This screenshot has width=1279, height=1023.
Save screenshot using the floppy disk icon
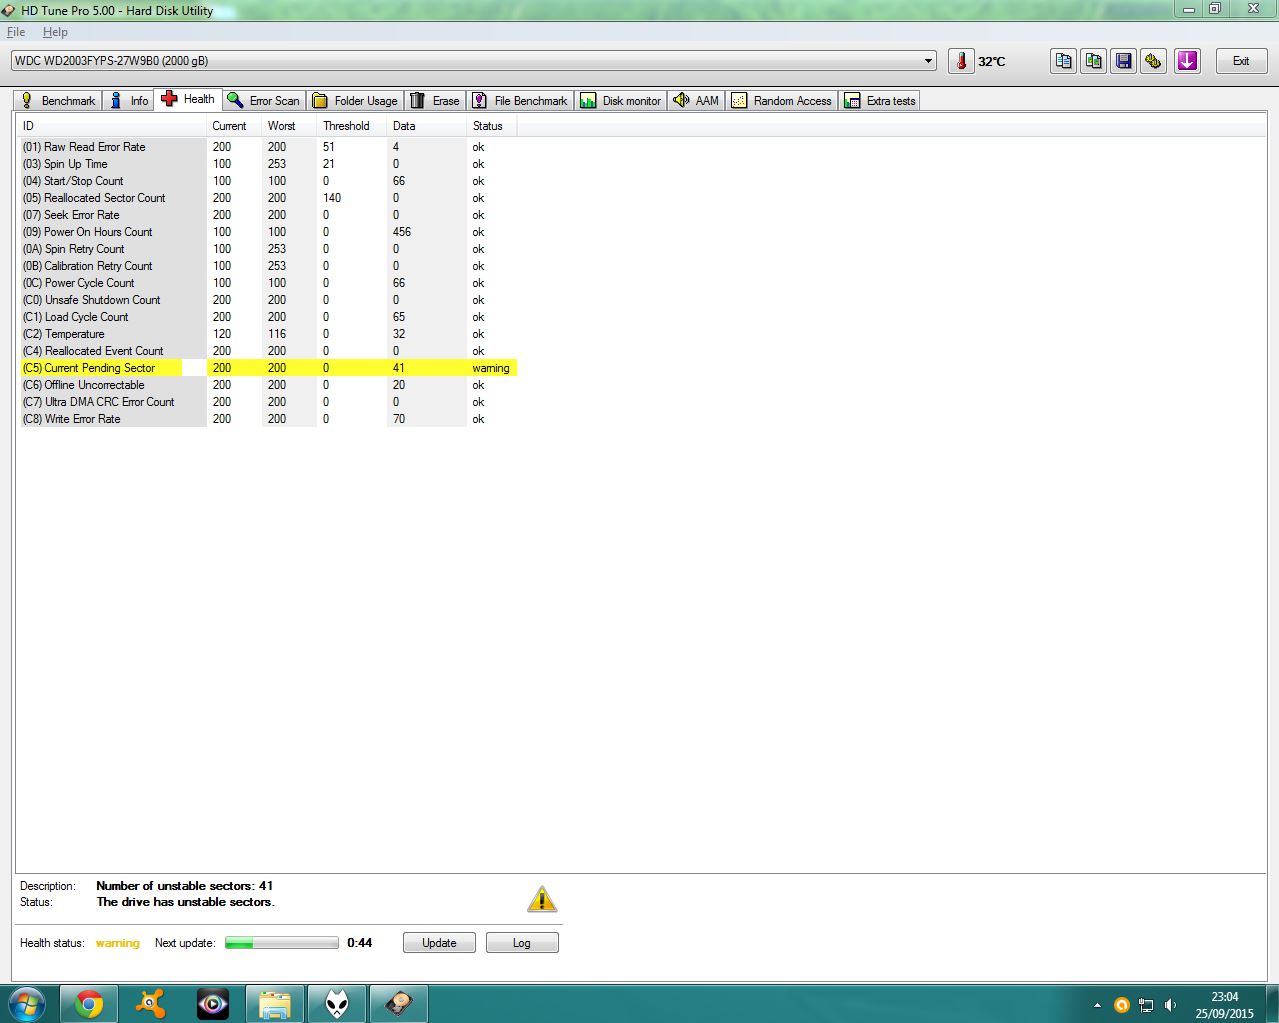click(1124, 61)
